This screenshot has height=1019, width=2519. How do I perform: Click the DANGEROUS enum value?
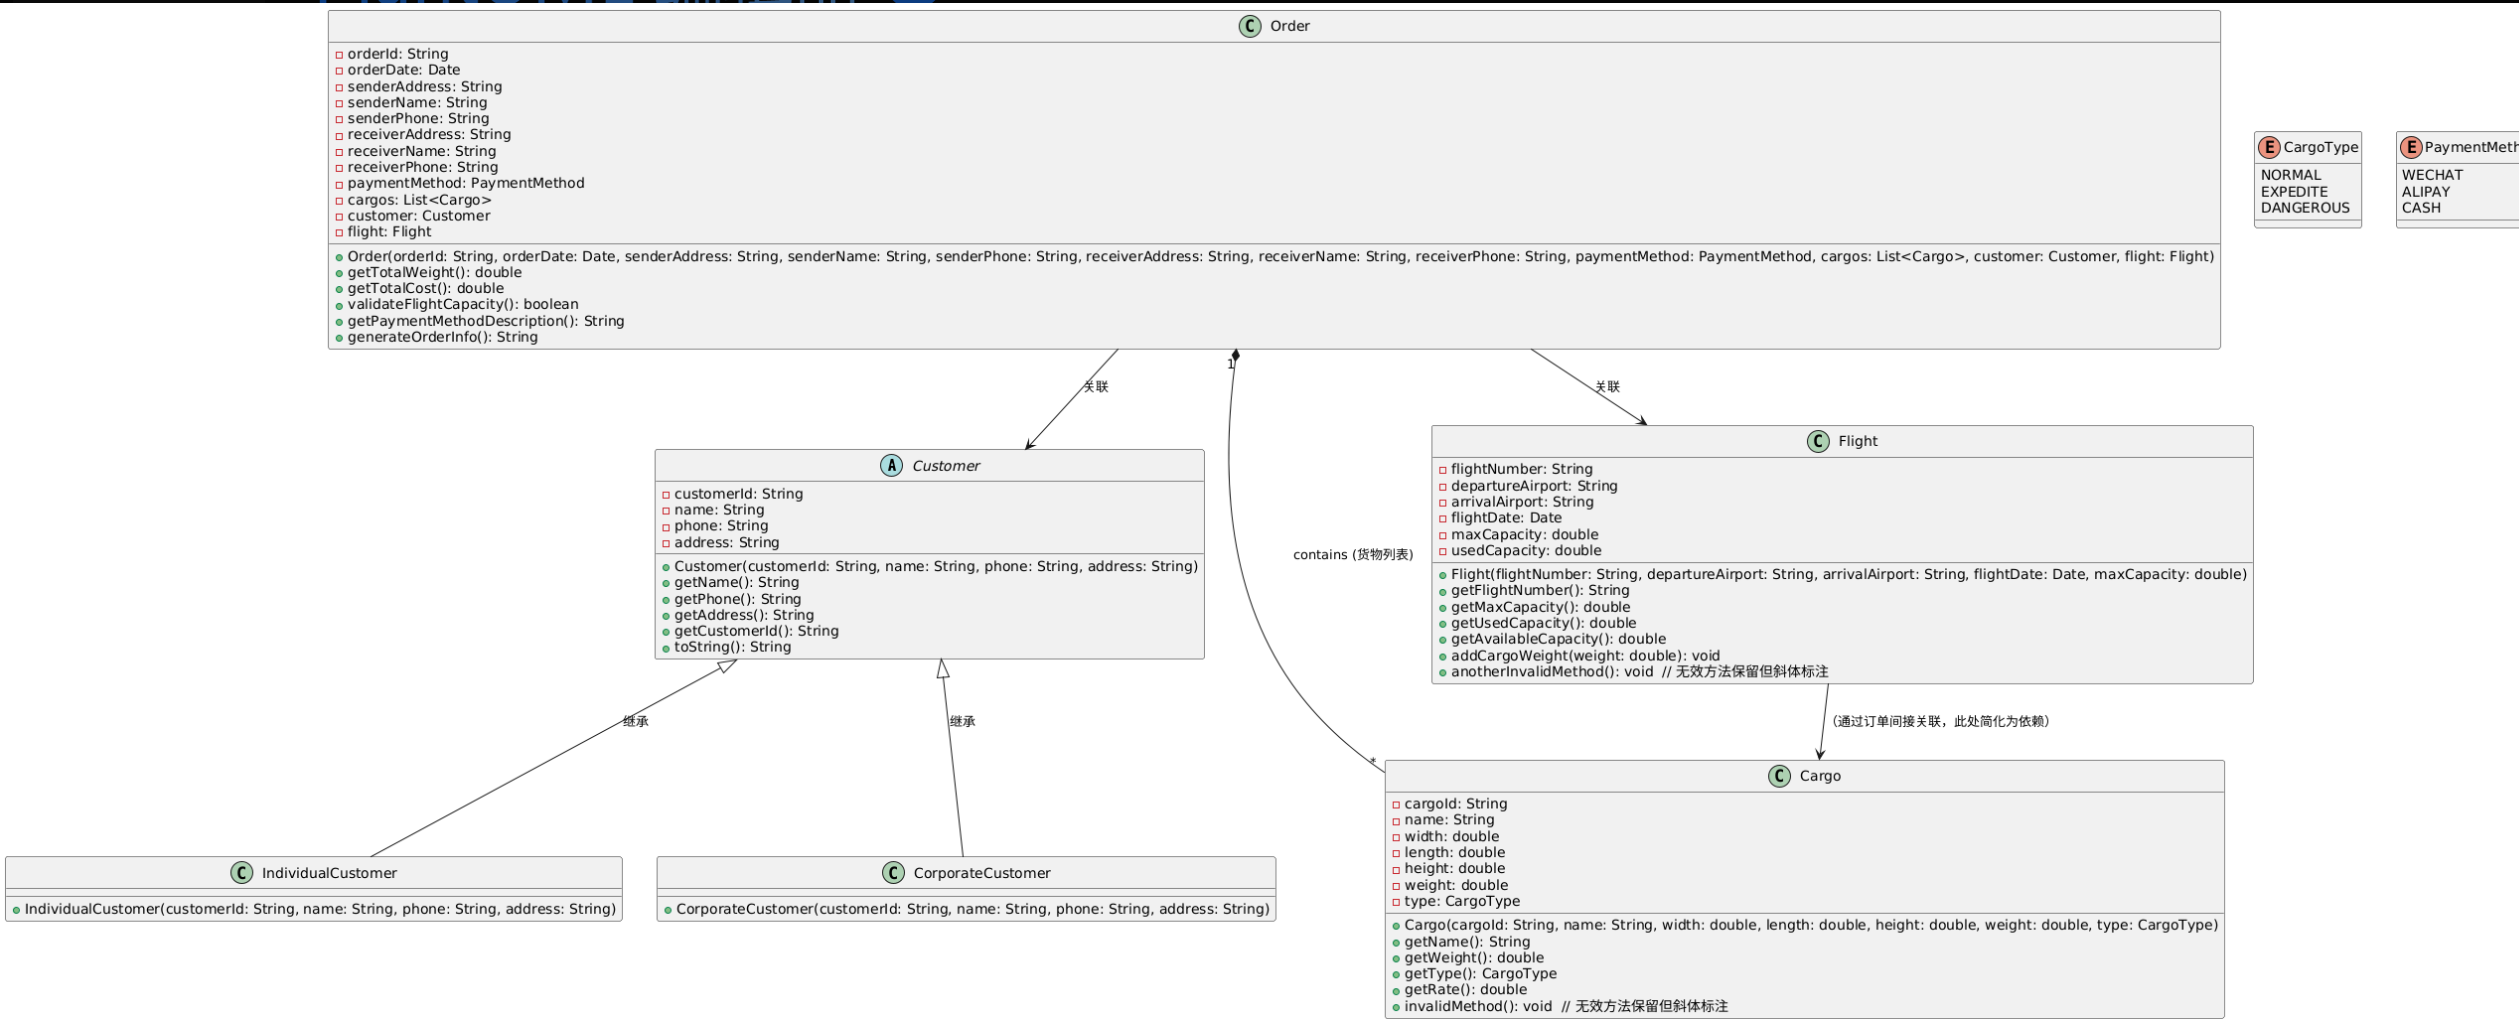point(2305,208)
